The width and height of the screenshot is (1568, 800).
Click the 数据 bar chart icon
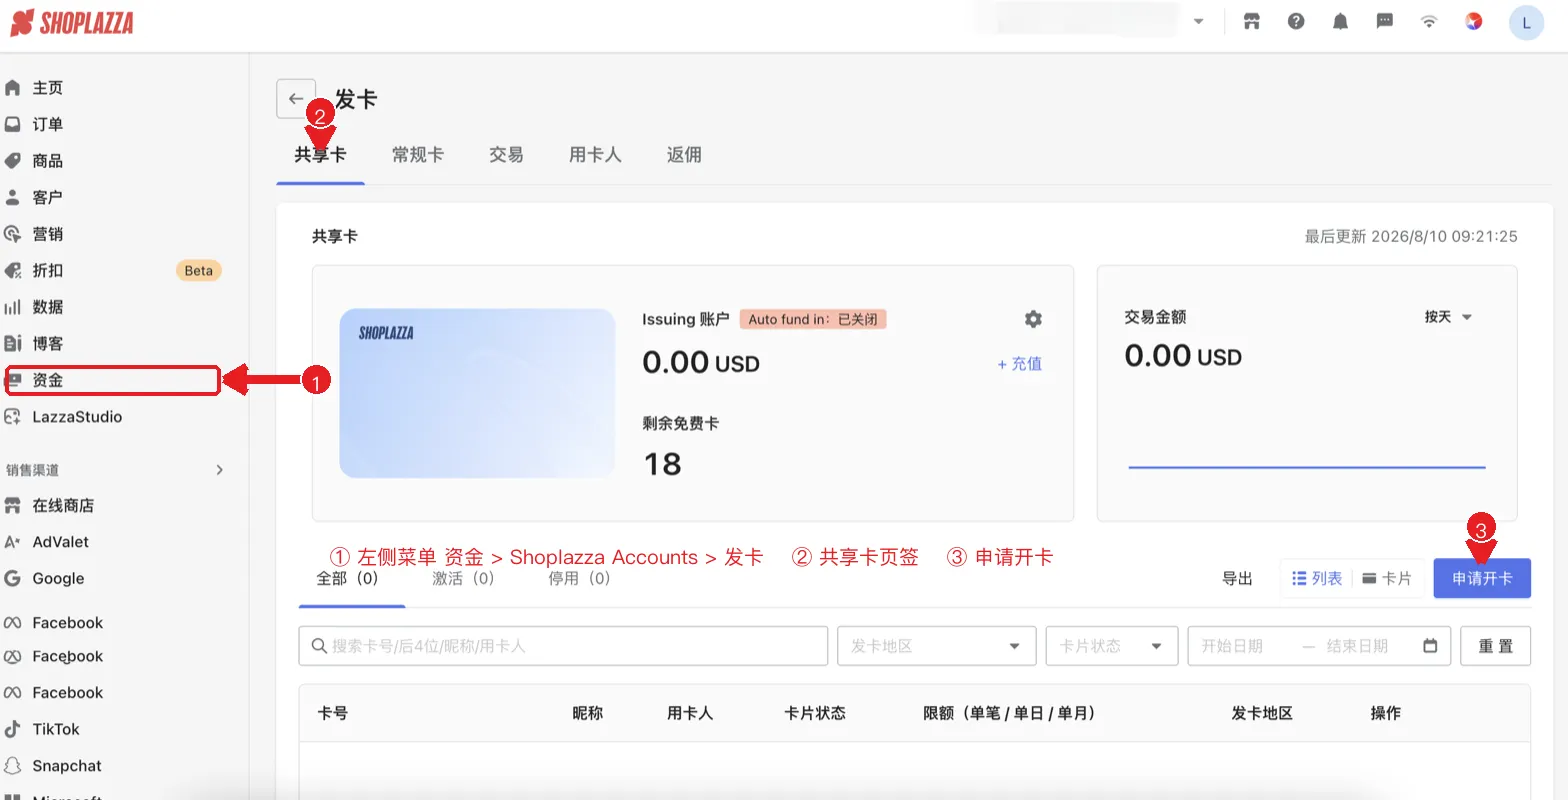pyautogui.click(x=13, y=307)
